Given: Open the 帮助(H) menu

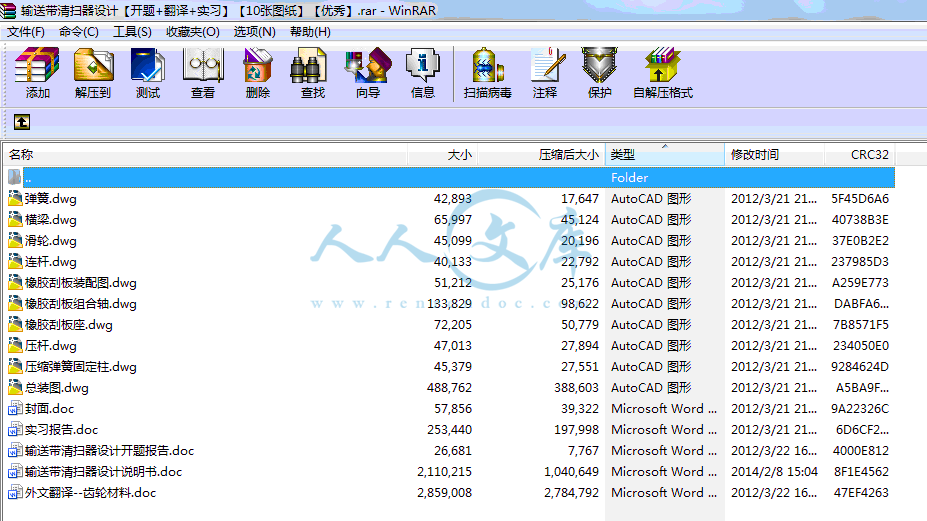Looking at the screenshot, I should 310,32.
